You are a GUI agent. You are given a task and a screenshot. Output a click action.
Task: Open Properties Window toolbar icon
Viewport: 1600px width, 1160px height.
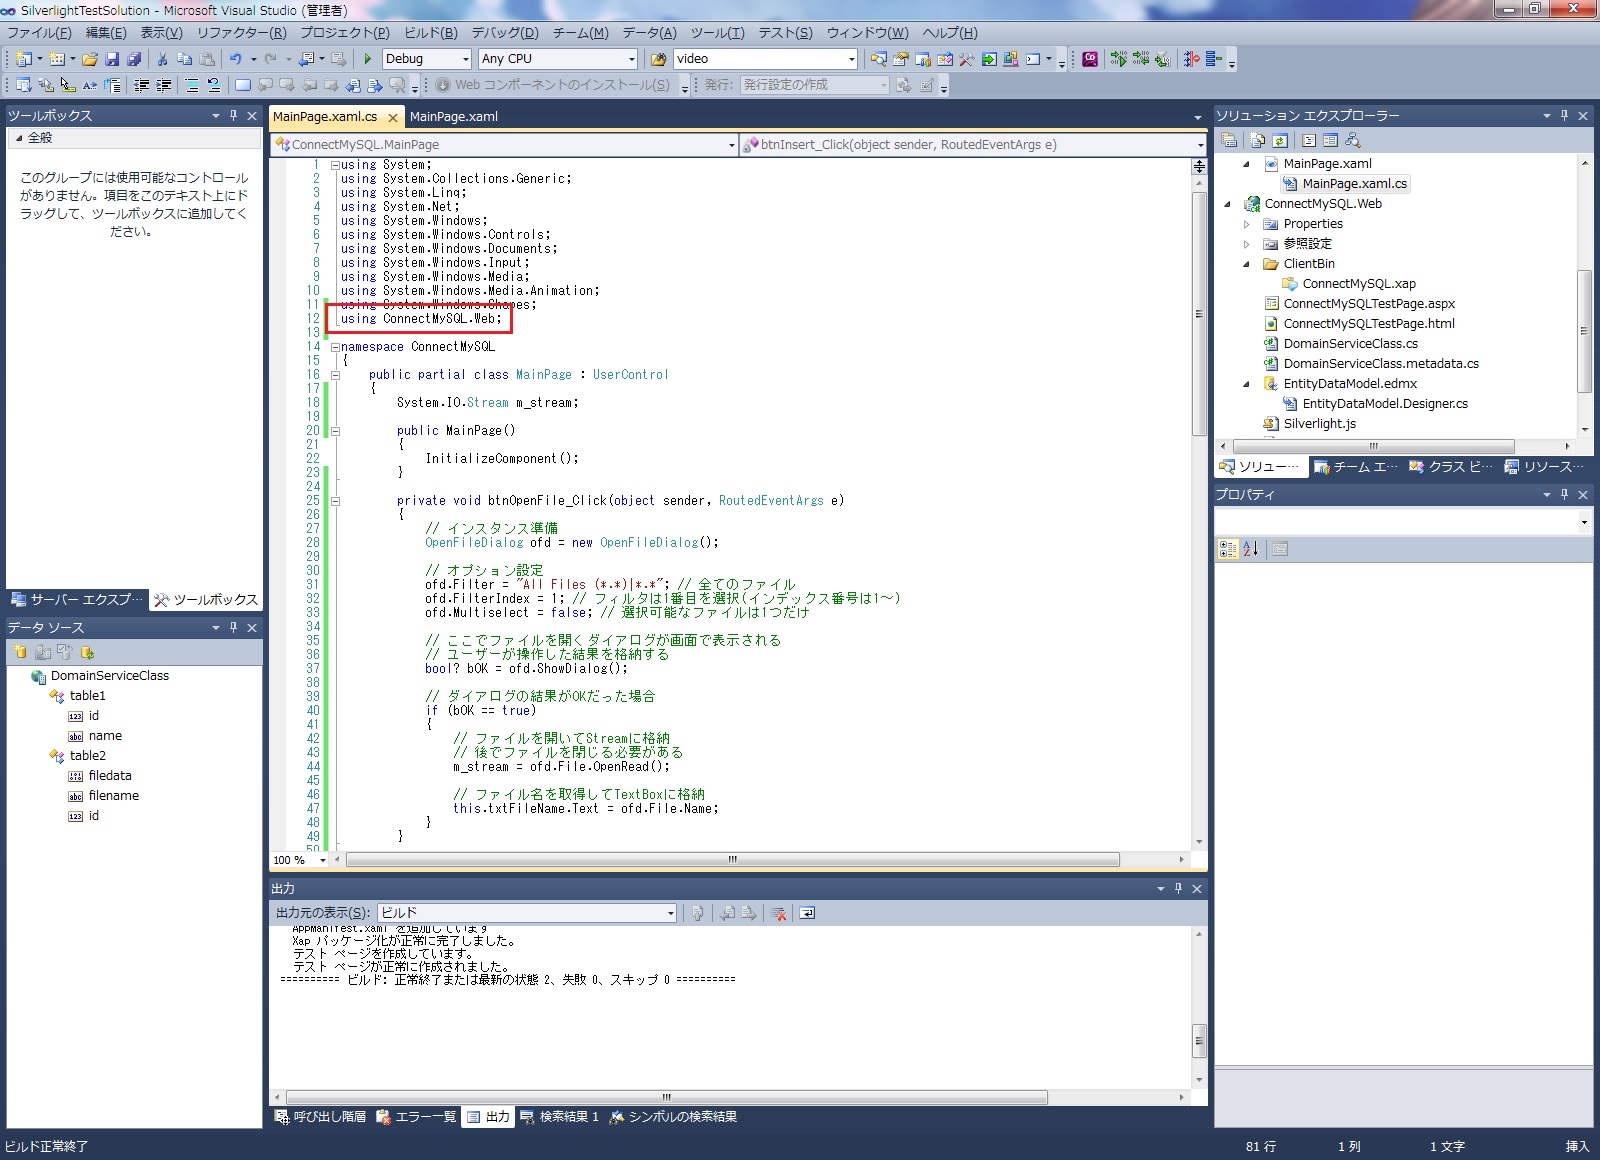click(901, 59)
